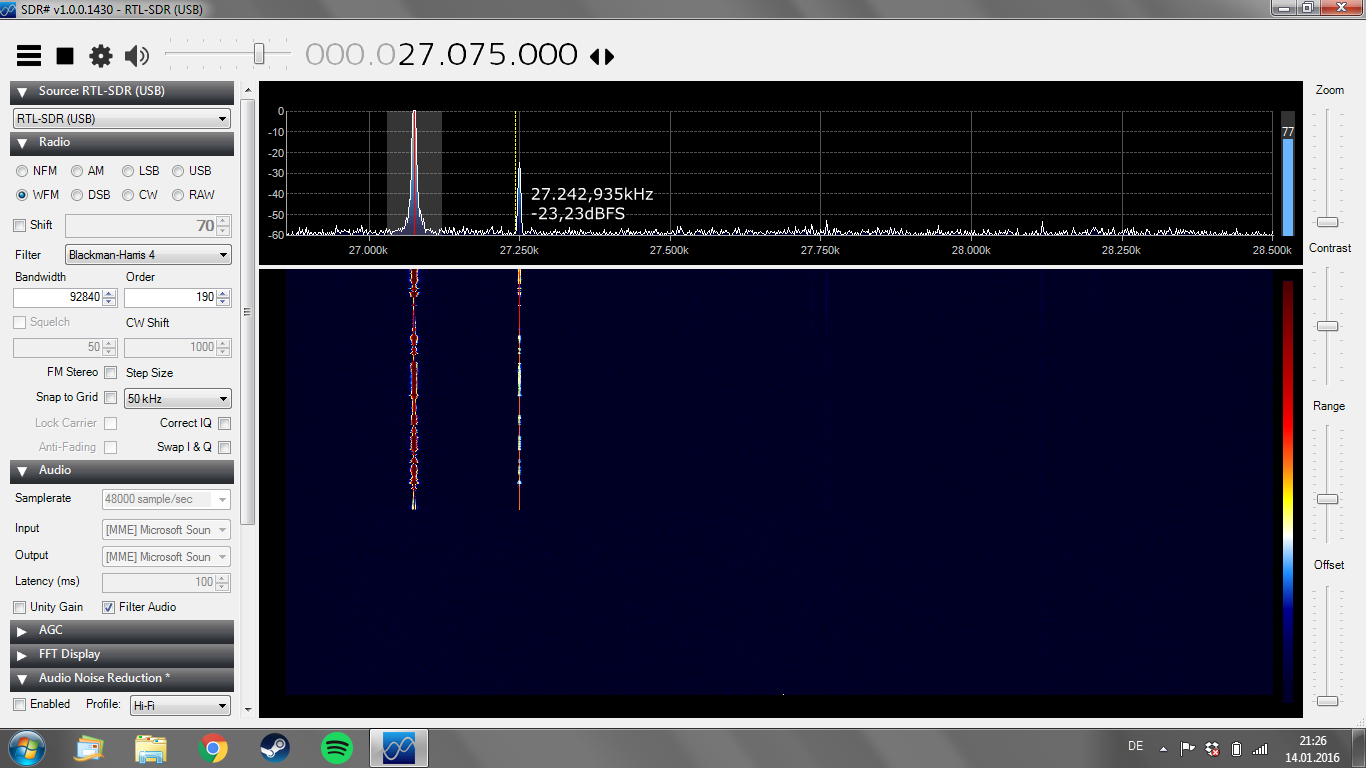Open the Windows Start button
Screen dimensions: 1366x768
coord(26,747)
